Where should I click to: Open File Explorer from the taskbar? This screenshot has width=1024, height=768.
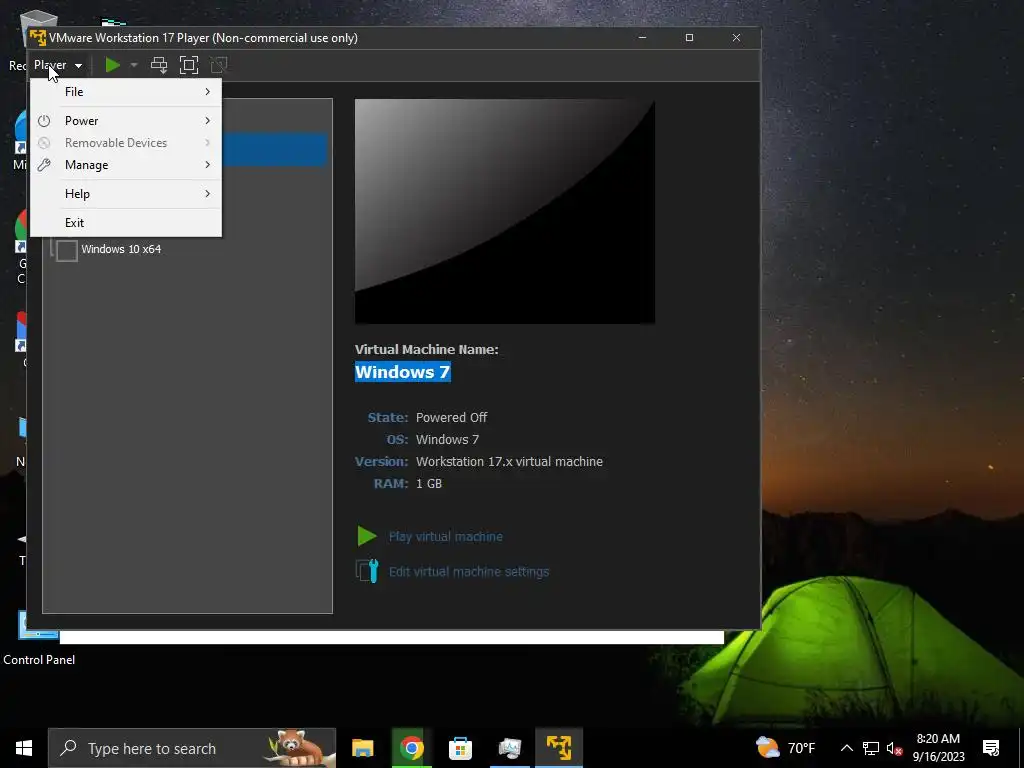point(362,748)
